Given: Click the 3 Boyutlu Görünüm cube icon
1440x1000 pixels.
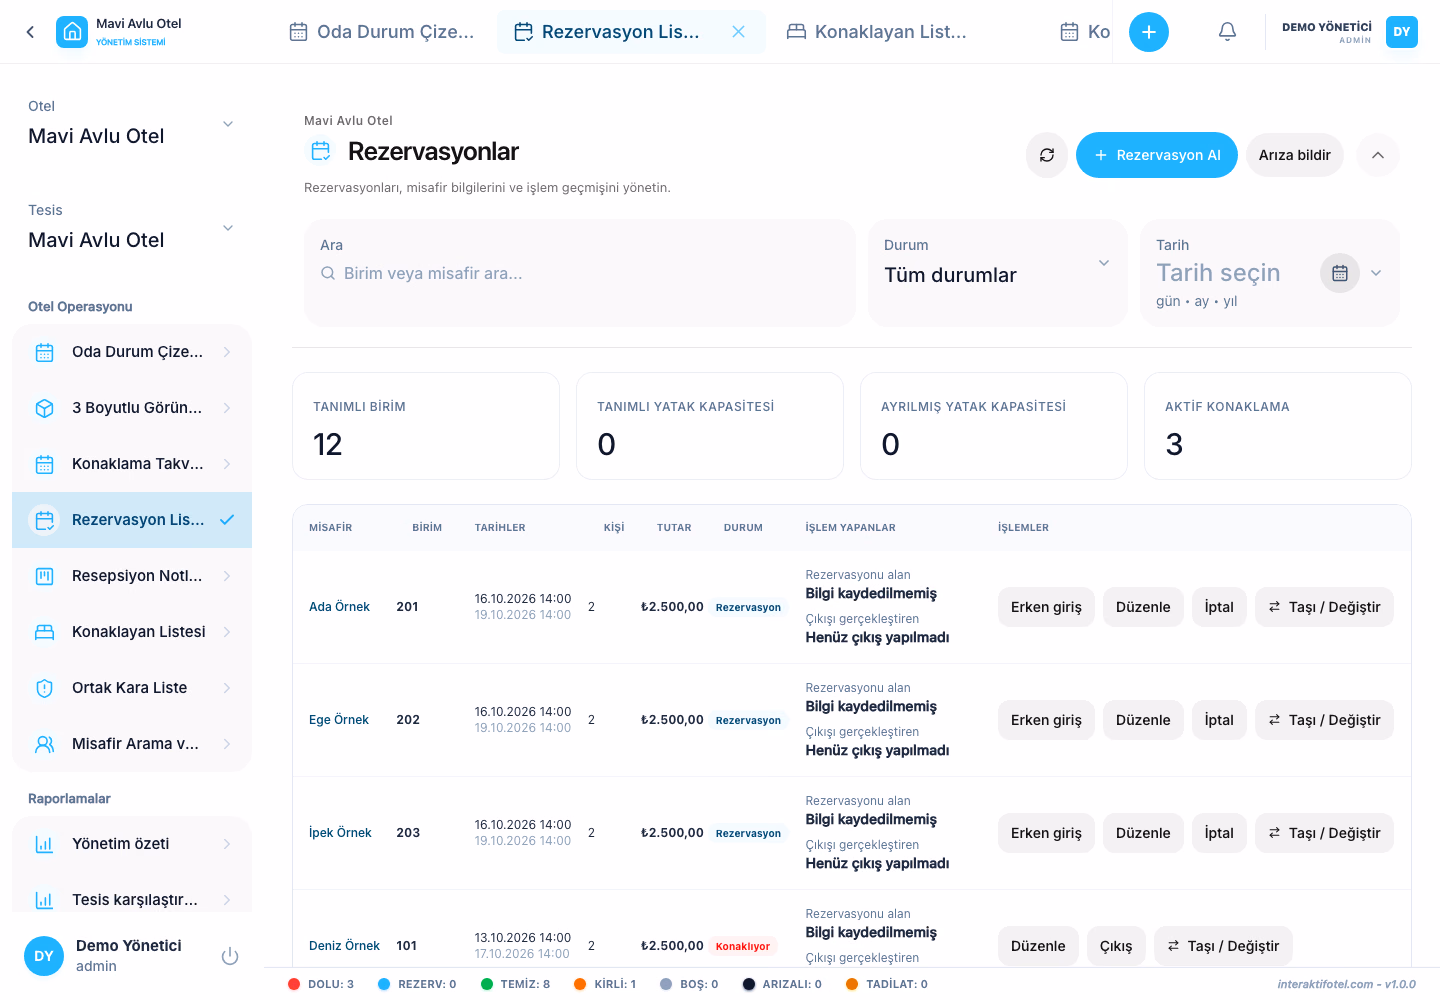Looking at the screenshot, I should coord(44,408).
